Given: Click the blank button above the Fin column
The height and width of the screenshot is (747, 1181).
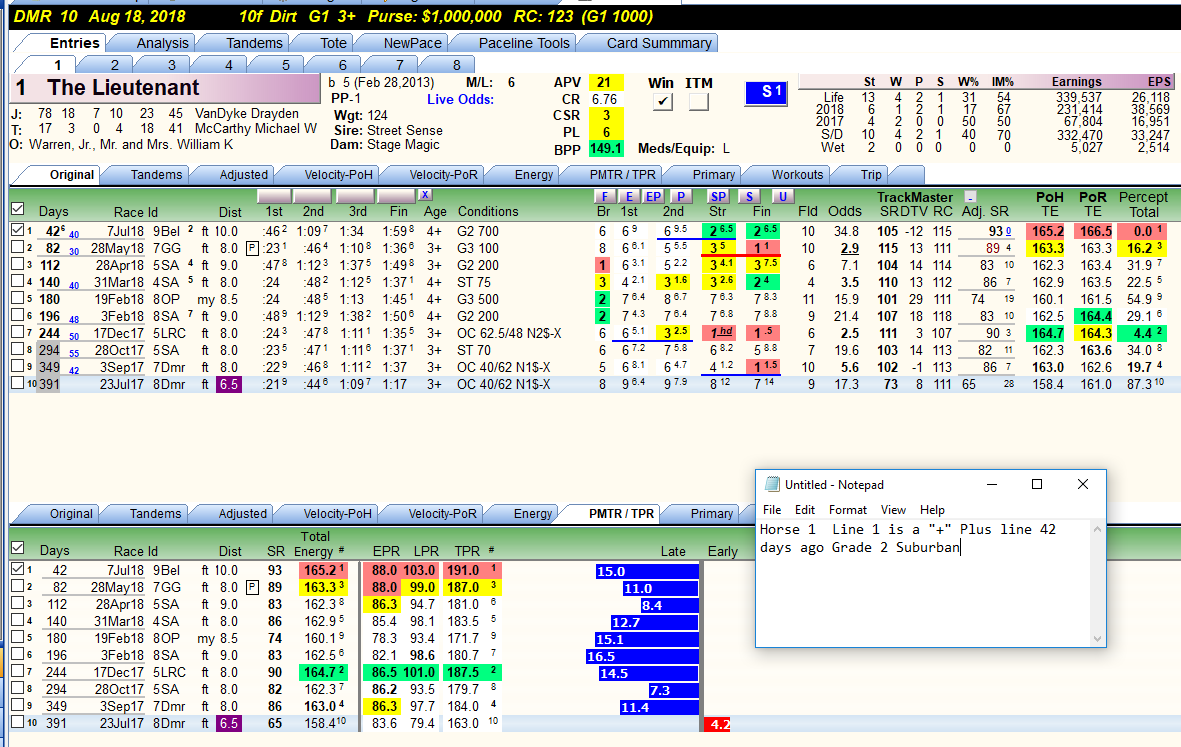Looking at the screenshot, I should pyautogui.click(x=395, y=197).
